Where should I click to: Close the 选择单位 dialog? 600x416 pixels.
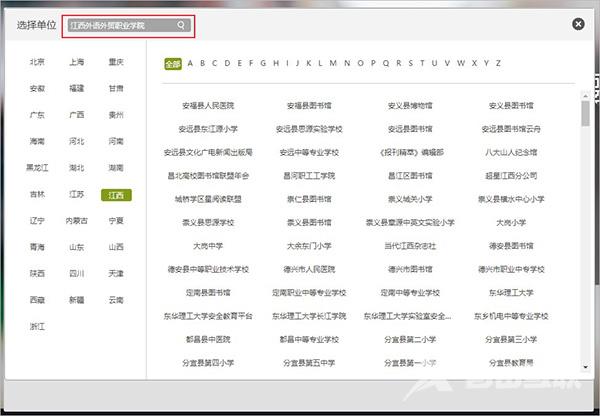[578, 25]
